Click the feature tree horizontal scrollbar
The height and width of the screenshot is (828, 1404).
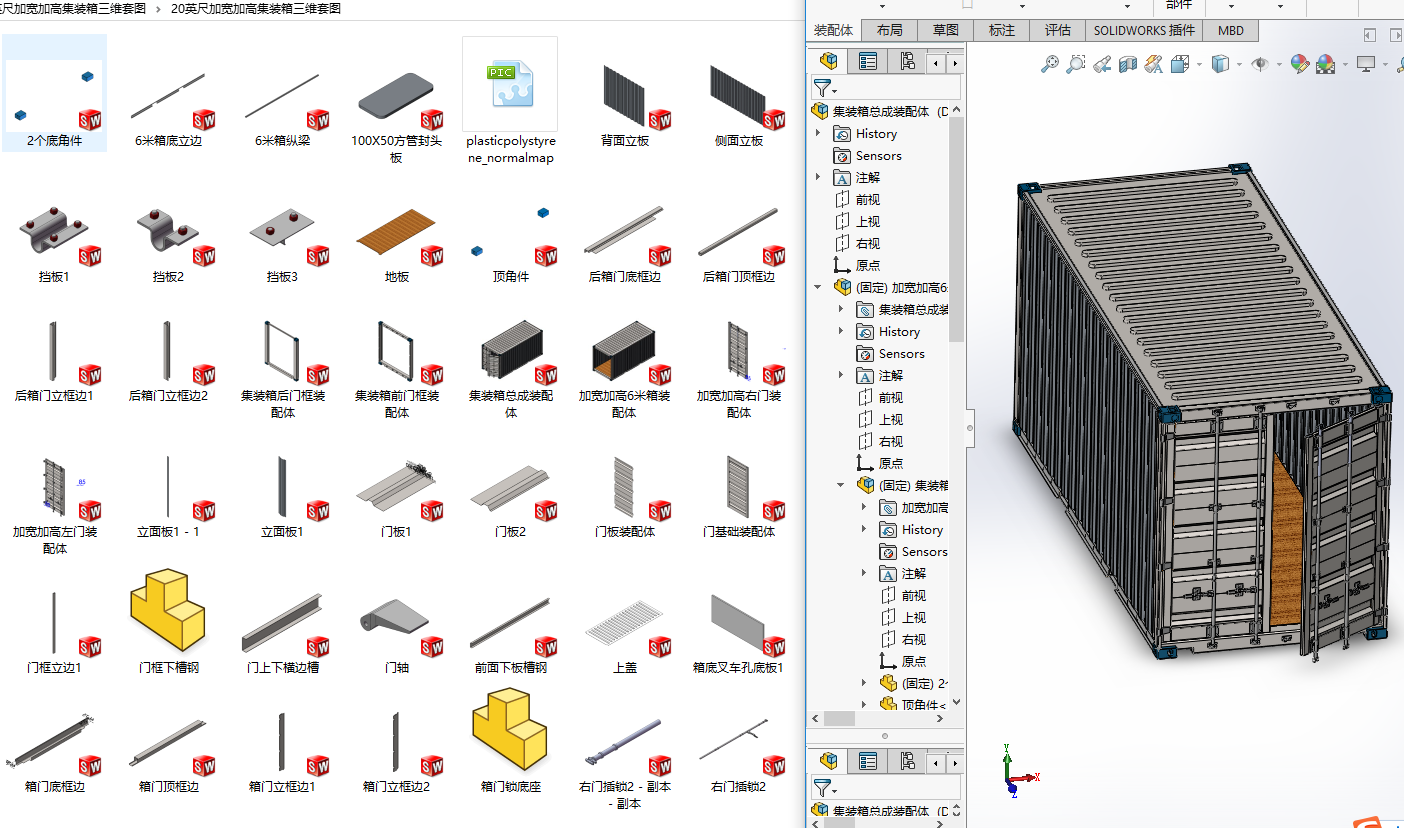839,718
